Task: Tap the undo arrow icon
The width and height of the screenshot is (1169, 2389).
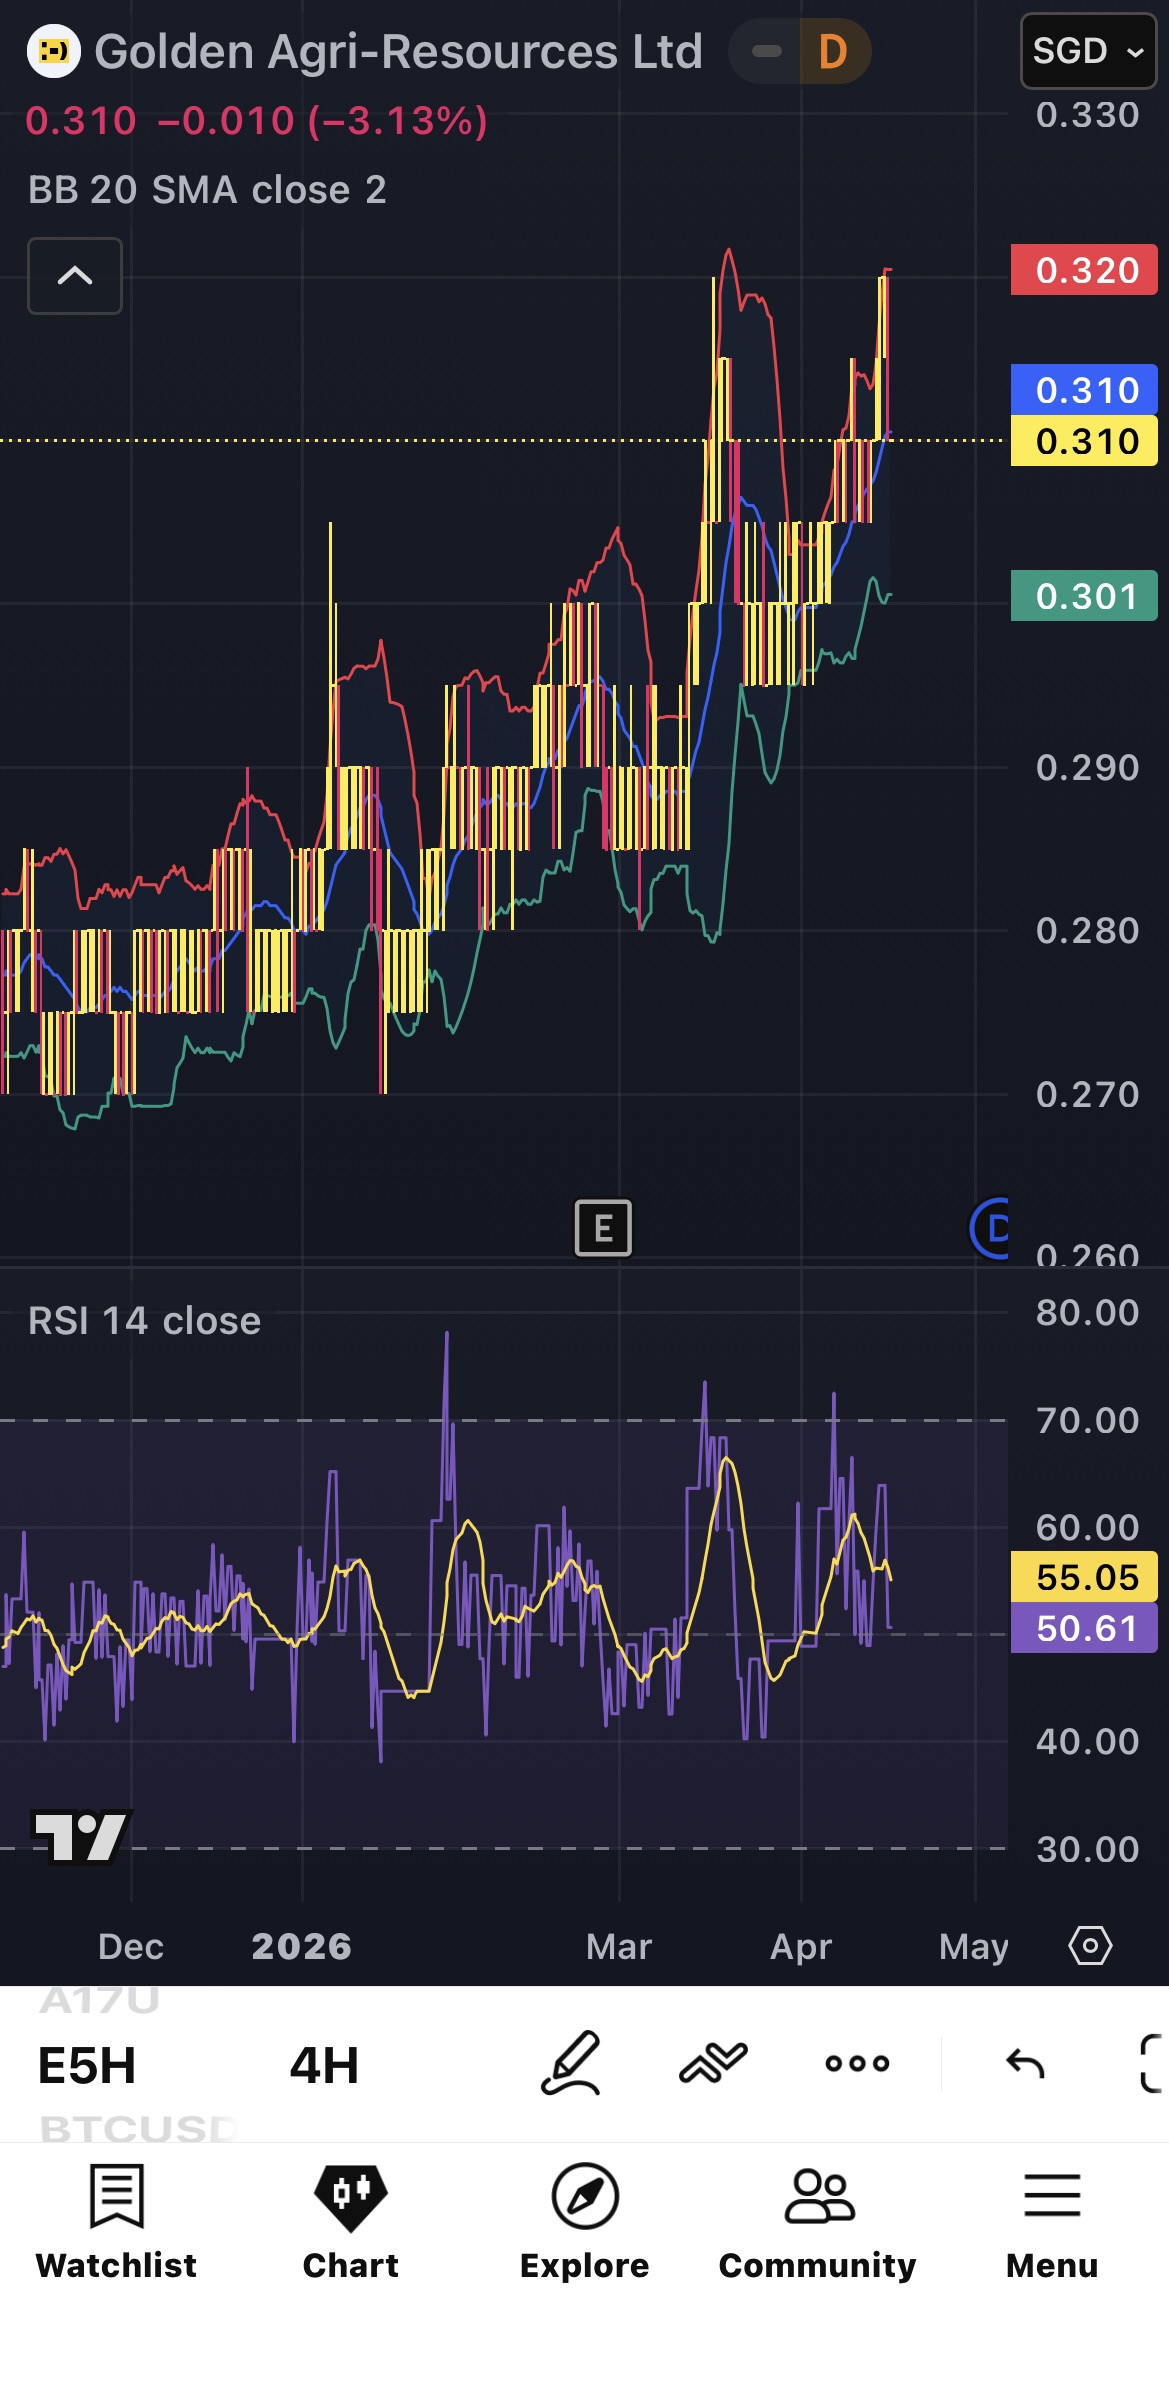Action: pyautogui.click(x=1025, y=2063)
